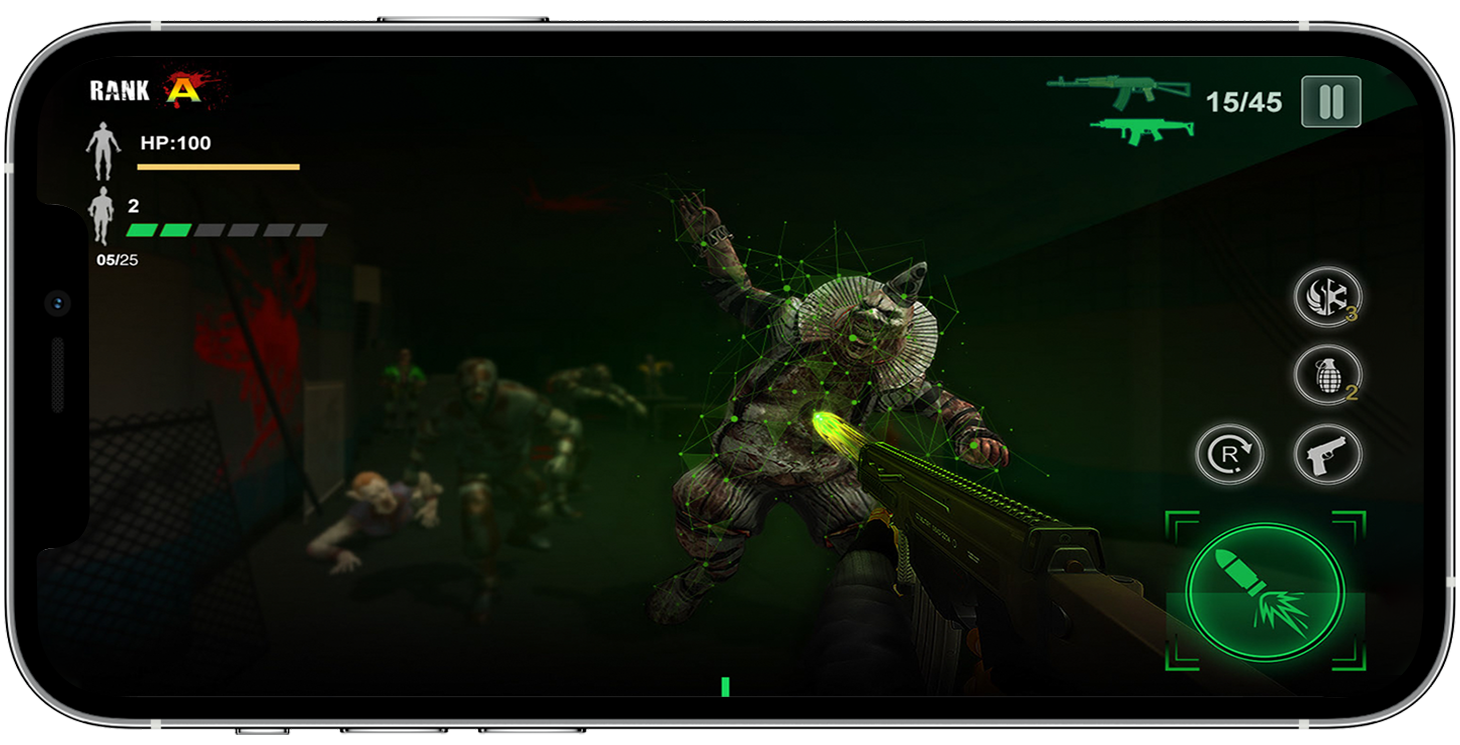
Task: Tap the RANK label text
Action: coord(120,91)
